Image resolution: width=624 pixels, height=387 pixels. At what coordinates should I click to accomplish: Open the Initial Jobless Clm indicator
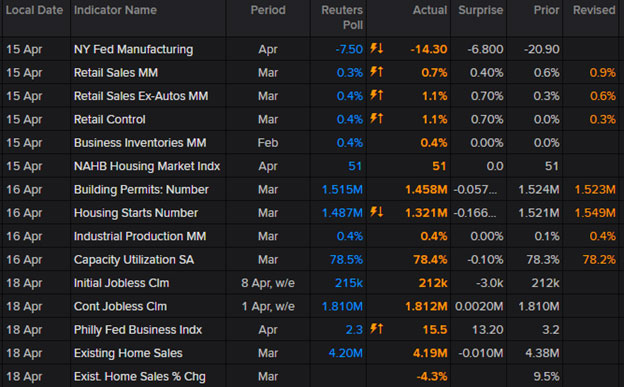[x=121, y=283]
